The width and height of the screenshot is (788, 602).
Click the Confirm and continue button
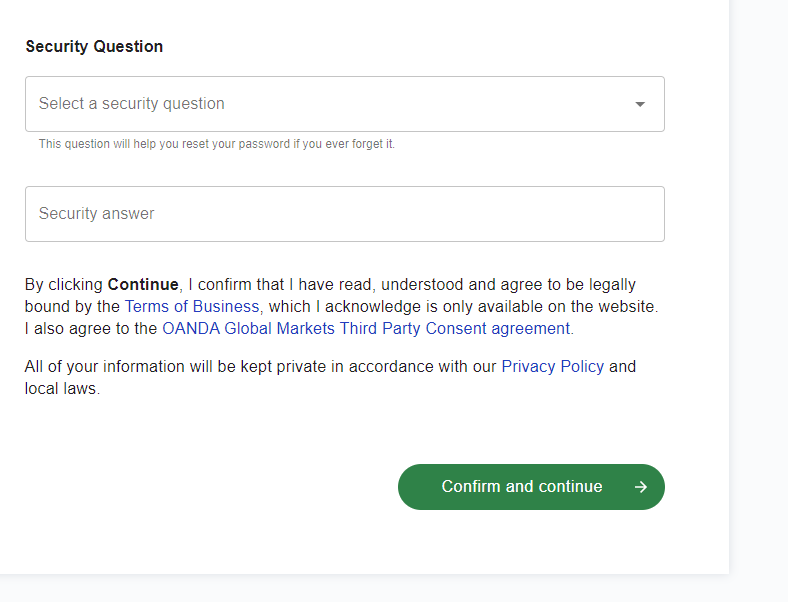[531, 487]
